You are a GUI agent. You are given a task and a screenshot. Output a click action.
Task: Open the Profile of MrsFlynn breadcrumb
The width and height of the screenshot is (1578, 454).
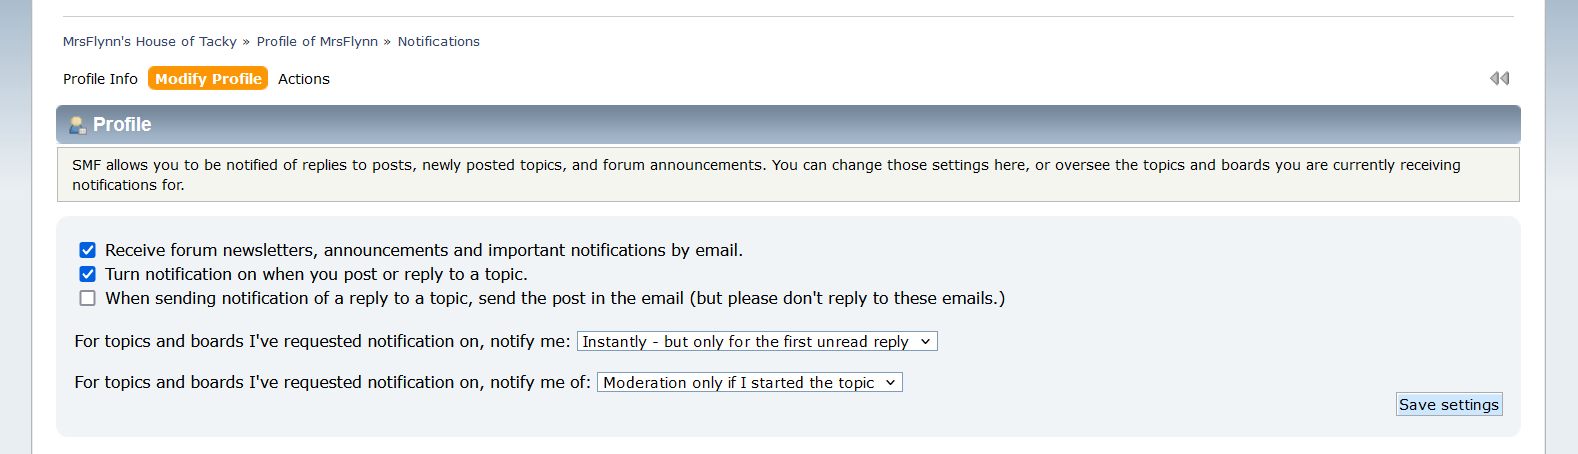317,41
